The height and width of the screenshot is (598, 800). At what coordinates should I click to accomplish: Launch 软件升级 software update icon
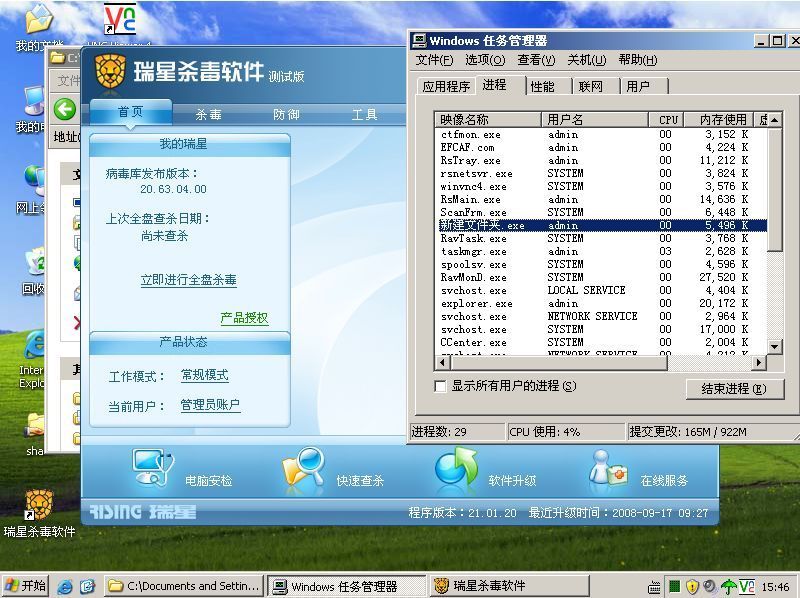tap(456, 466)
